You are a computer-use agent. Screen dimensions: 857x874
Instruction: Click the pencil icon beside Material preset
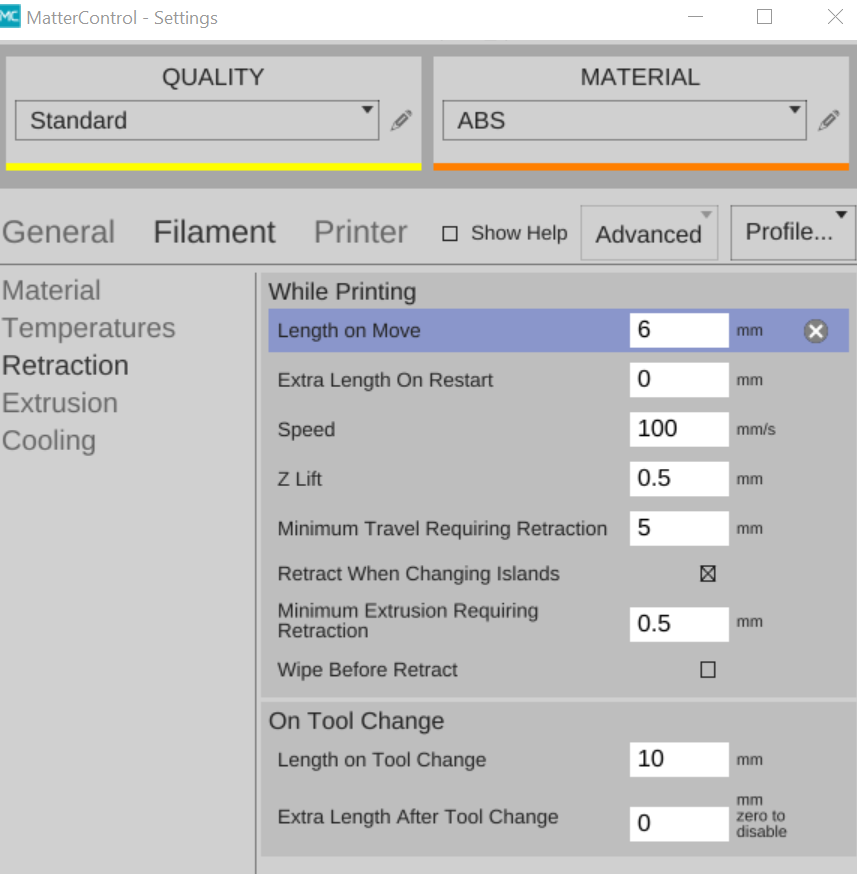[828, 121]
